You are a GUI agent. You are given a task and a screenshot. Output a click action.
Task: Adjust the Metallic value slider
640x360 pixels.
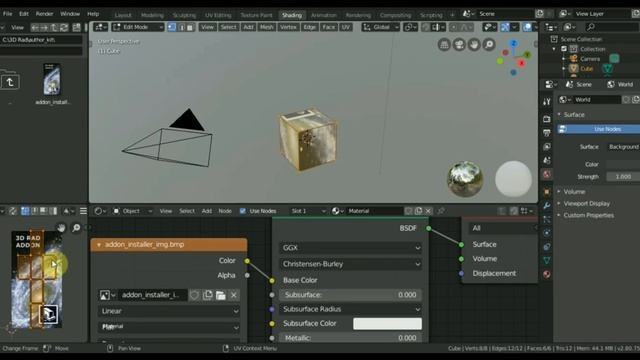point(351,338)
